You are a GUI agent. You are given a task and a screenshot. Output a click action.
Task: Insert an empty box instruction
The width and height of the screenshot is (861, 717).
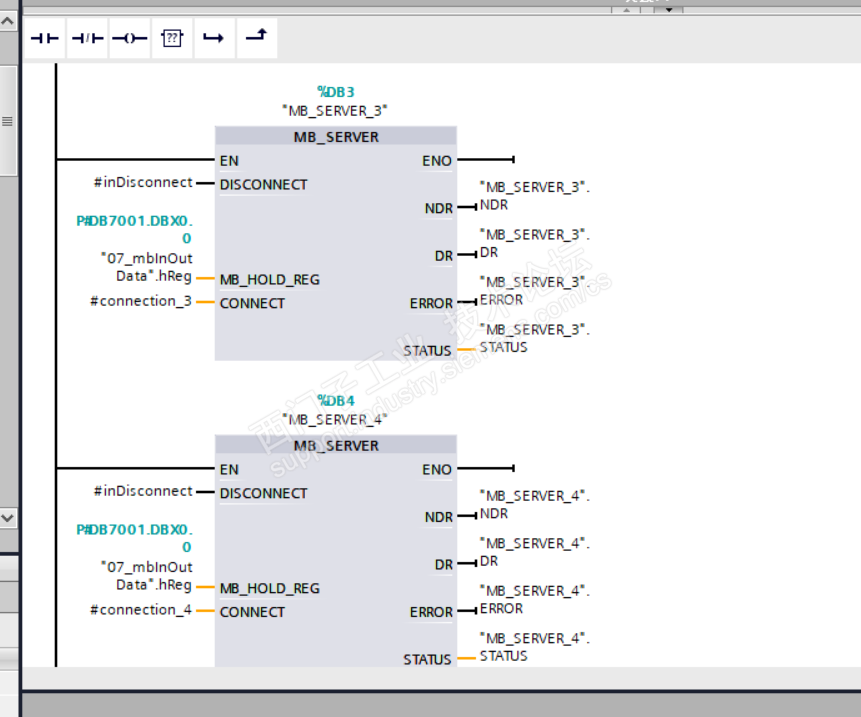click(172, 38)
